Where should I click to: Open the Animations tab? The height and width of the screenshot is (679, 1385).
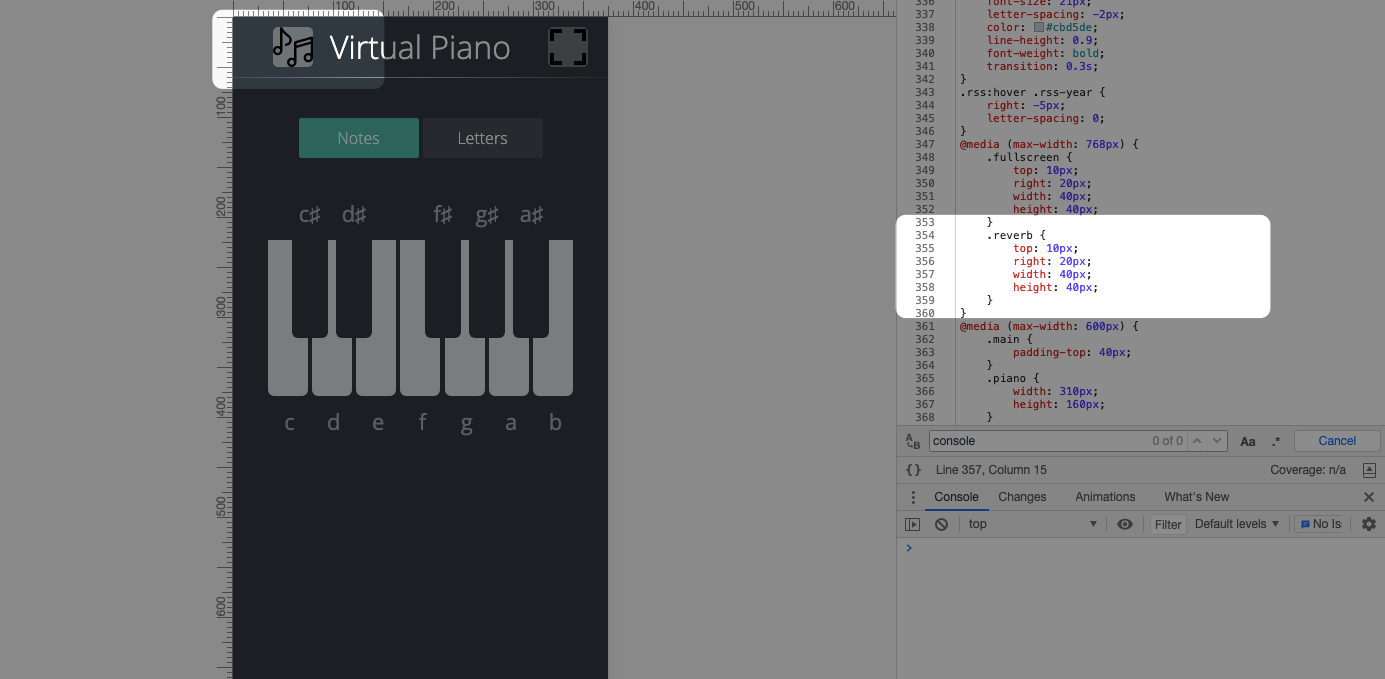point(1105,497)
